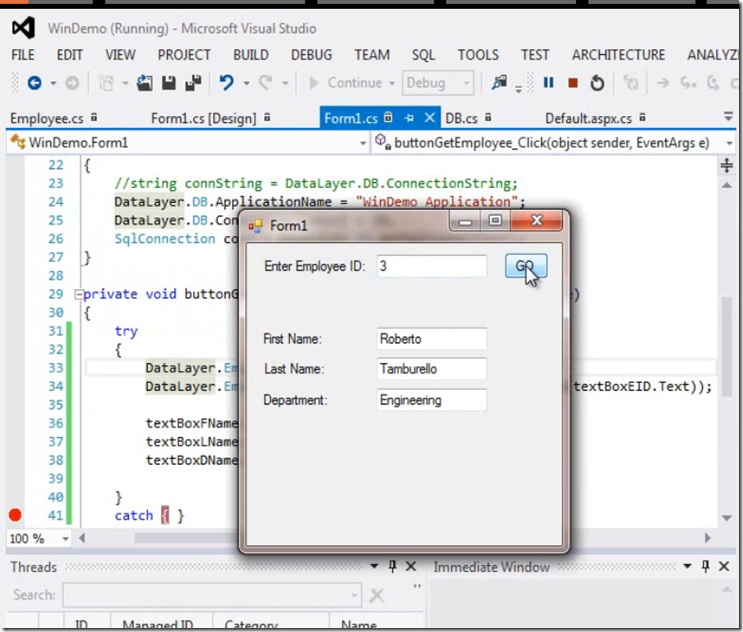Expand the Undo history dropdown arrow

pyautogui.click(x=246, y=83)
